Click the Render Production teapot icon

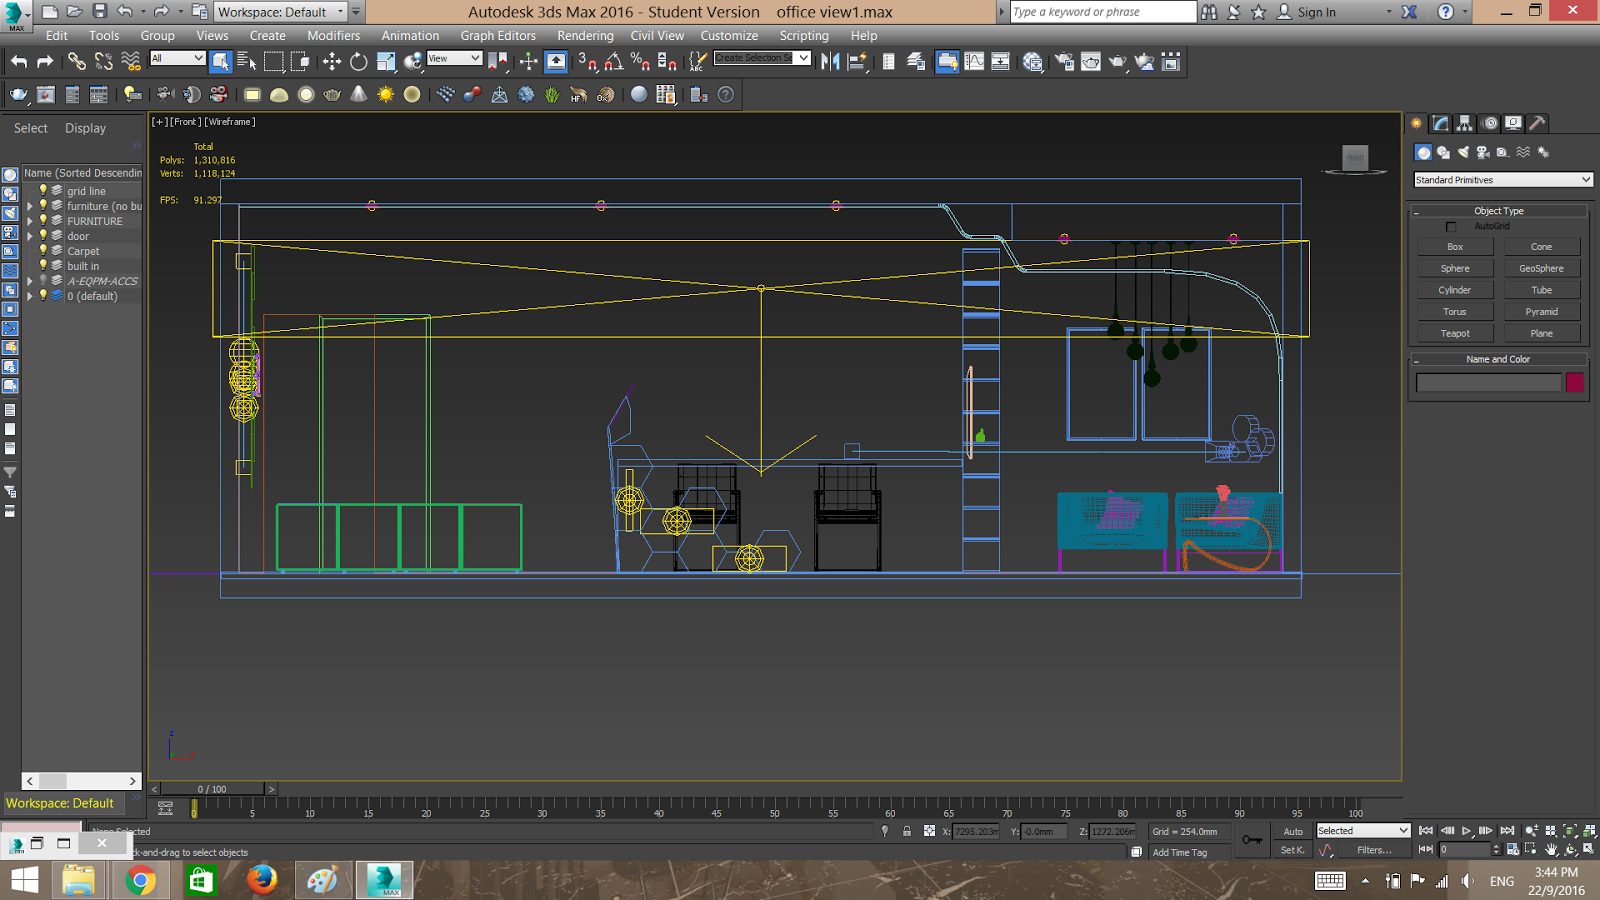[x=1117, y=61]
